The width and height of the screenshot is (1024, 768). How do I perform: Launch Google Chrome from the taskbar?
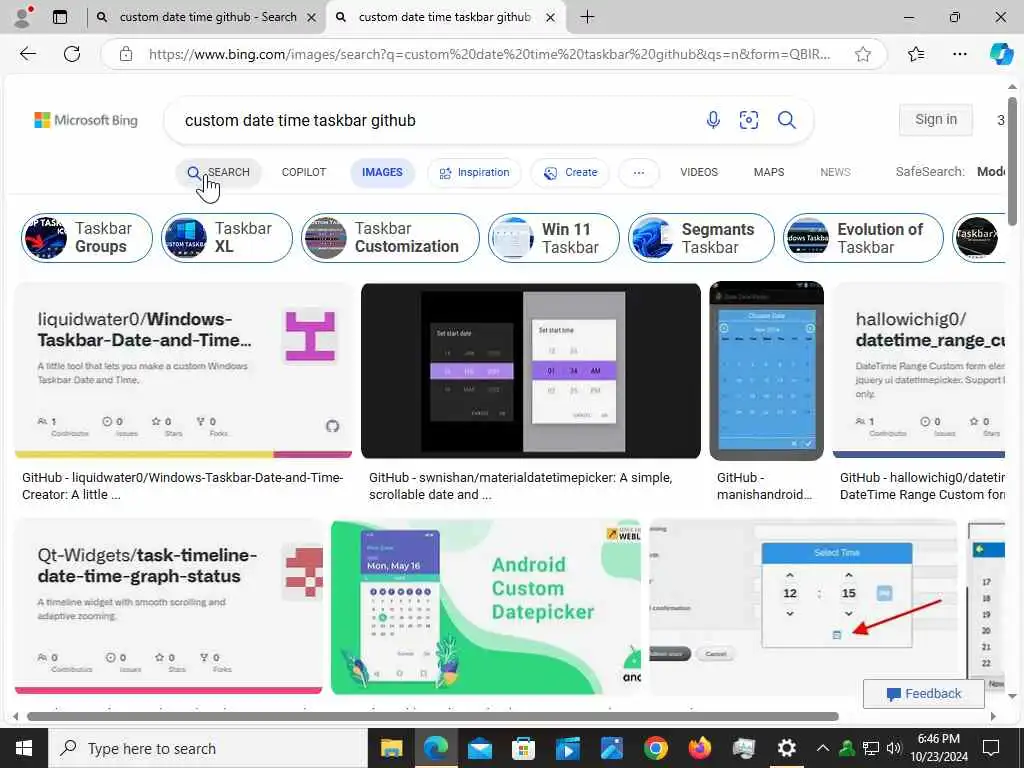(655, 748)
